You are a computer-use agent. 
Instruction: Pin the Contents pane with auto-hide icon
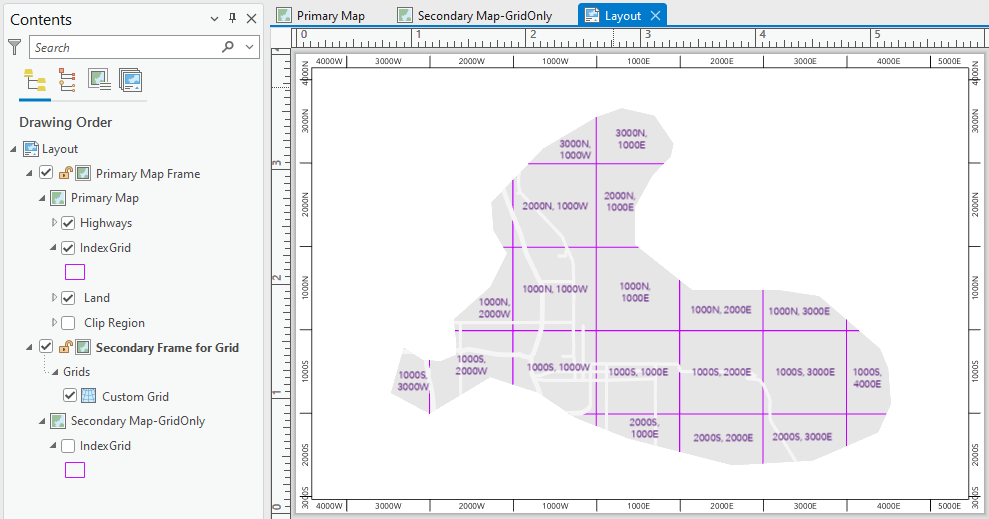coord(233,19)
